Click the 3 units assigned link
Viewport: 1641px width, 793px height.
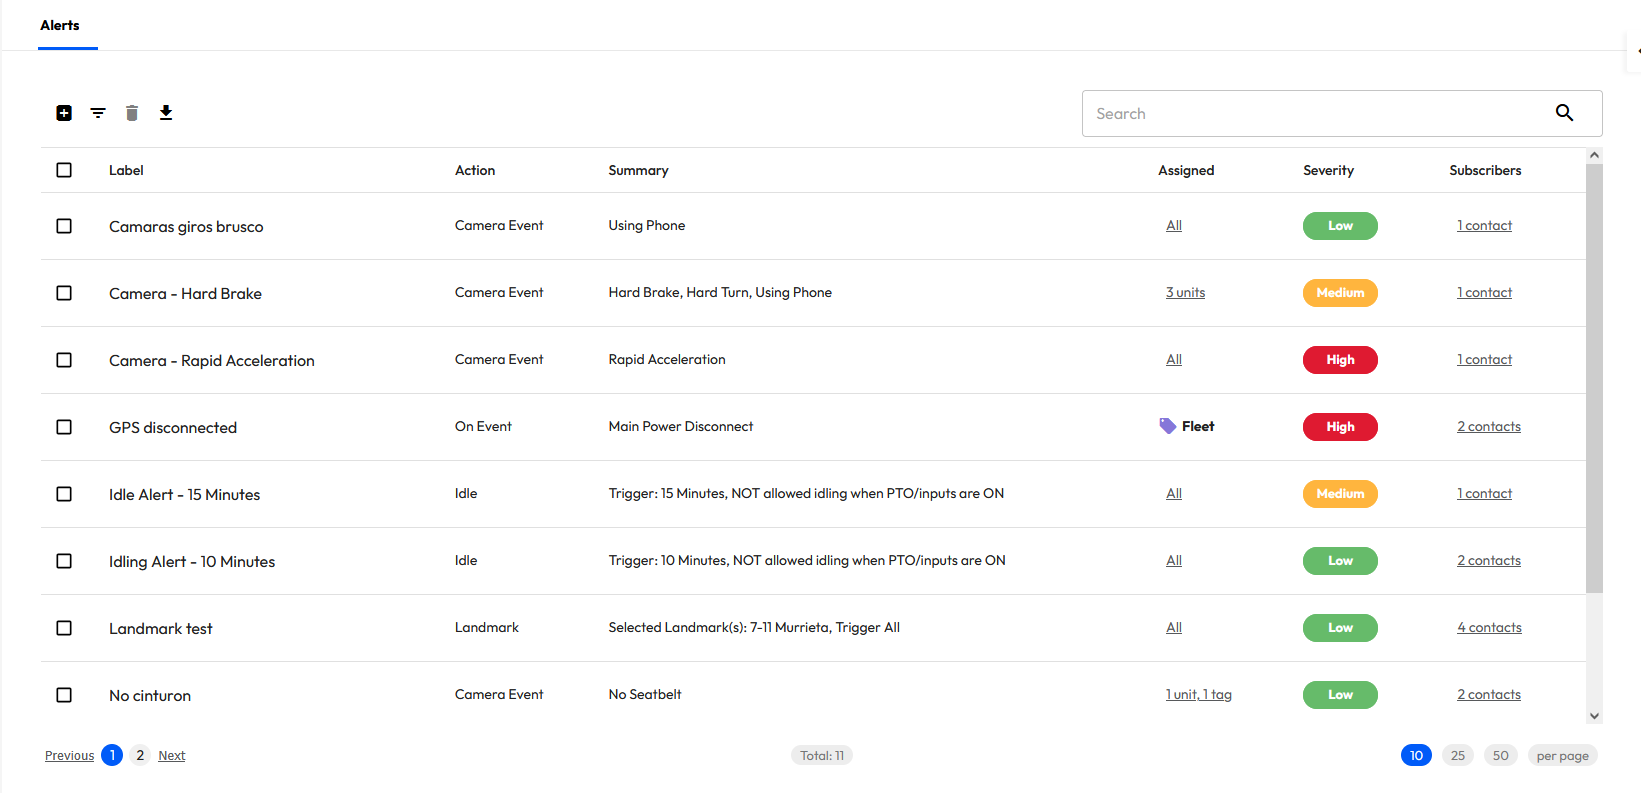coord(1185,293)
